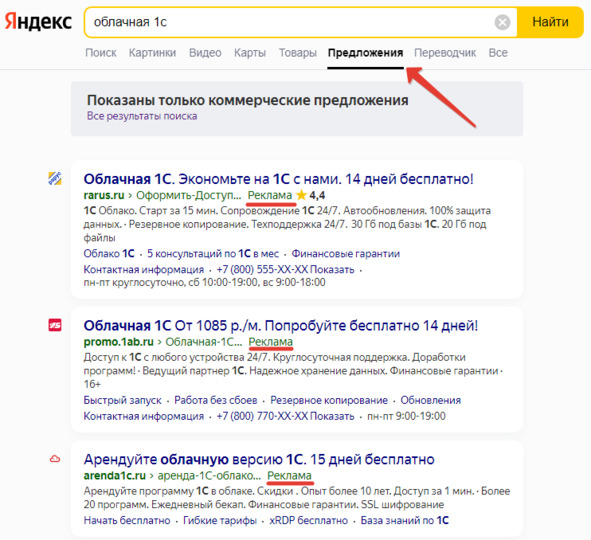
Task: Open the Работа без сбоев sitelink
Action: [x=216, y=400]
